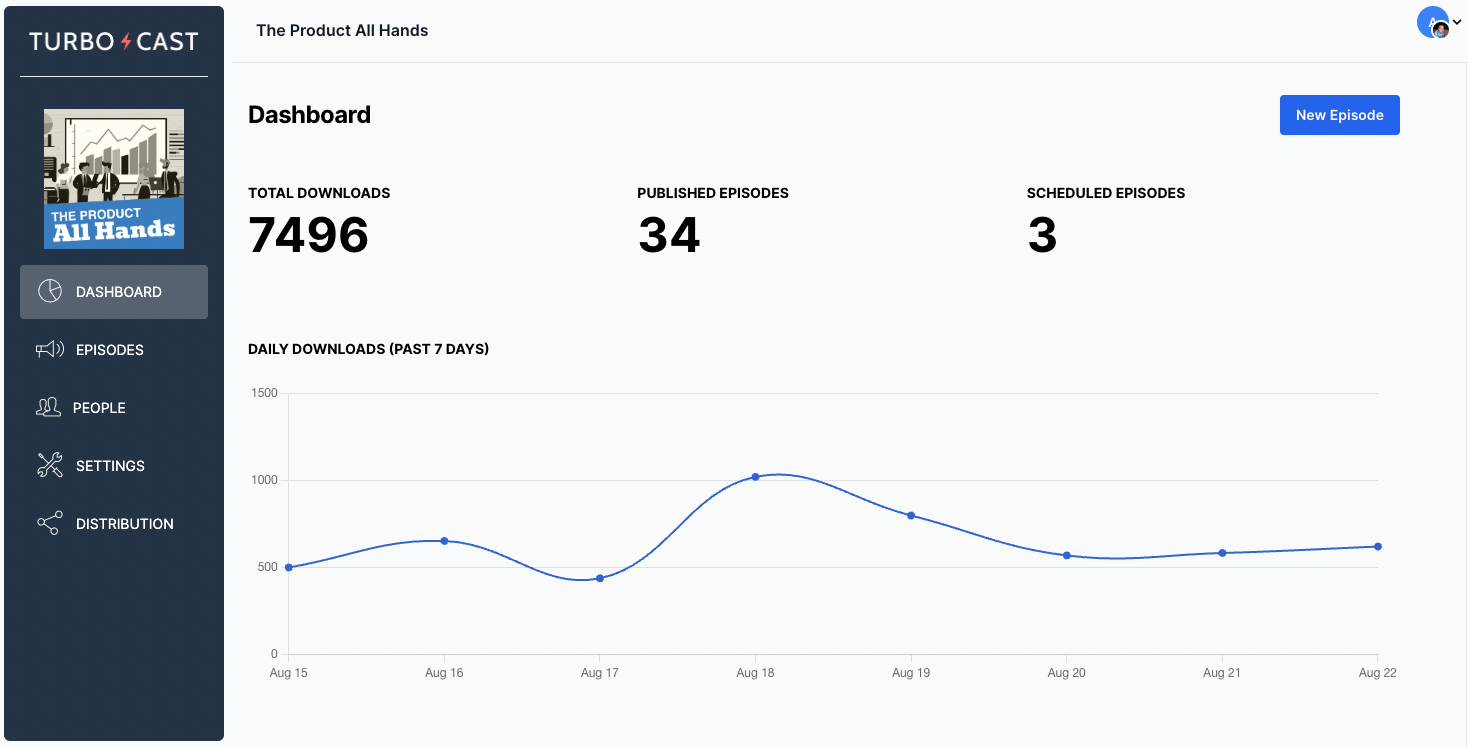Navigate to Distribution label
This screenshot has width=1468, height=747.
coord(125,524)
